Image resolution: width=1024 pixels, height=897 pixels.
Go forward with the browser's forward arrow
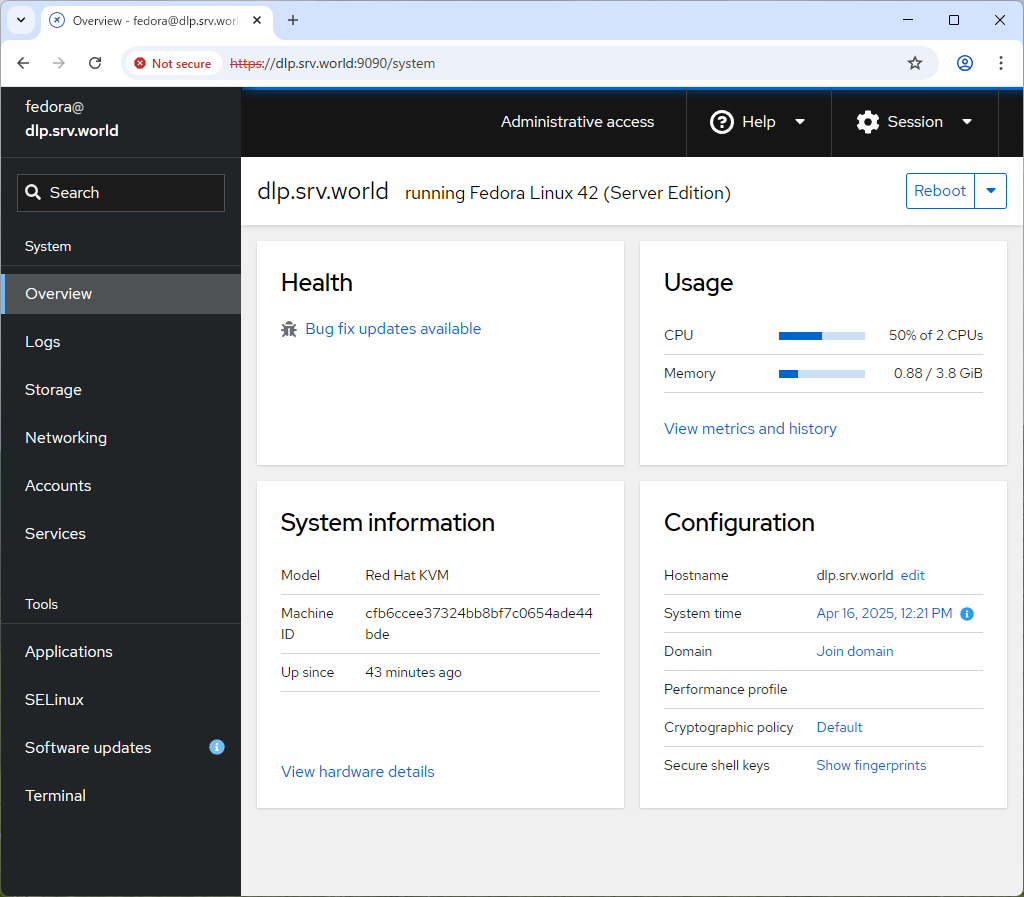click(59, 63)
